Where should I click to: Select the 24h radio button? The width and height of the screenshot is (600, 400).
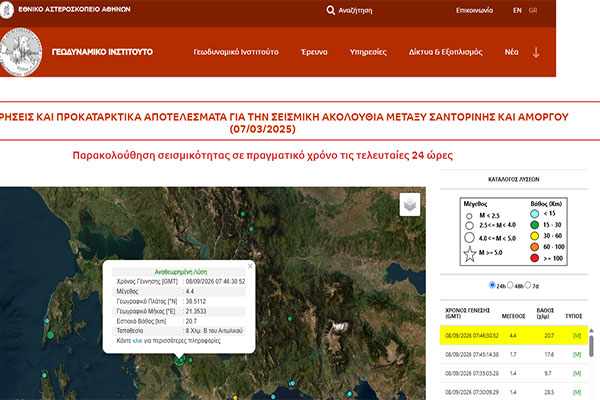tap(492, 285)
